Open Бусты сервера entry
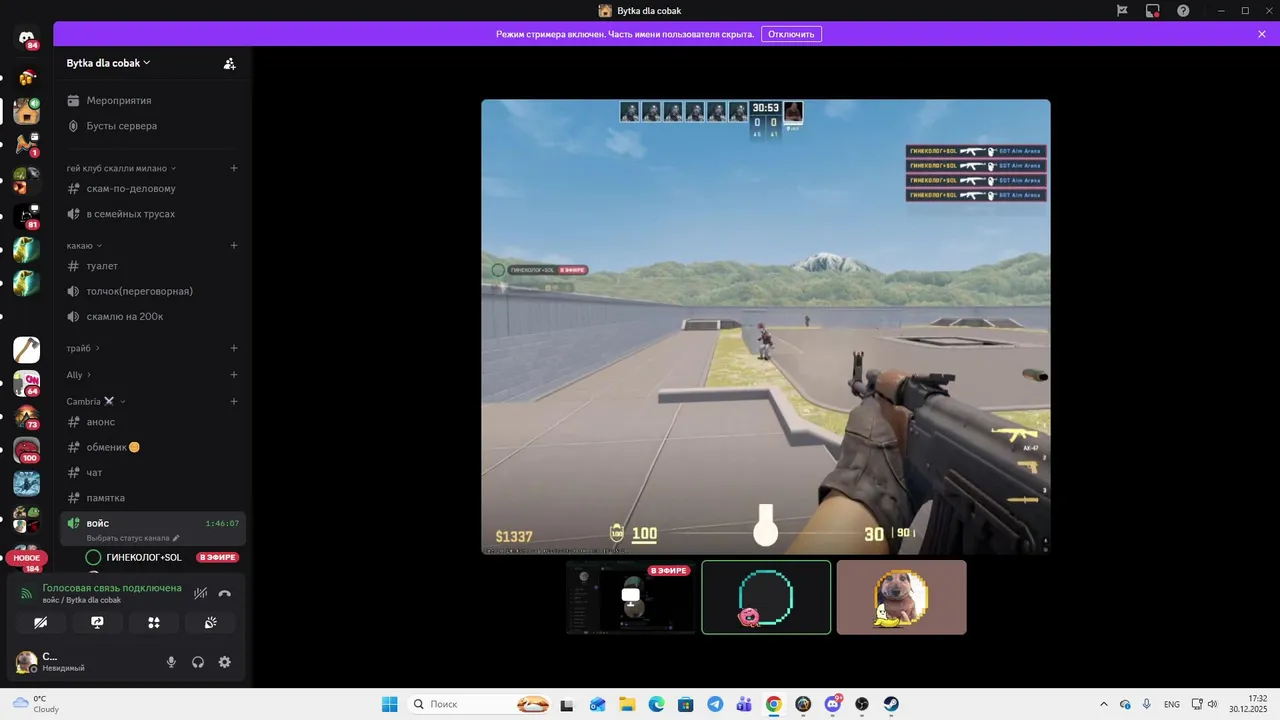 [x=152, y=126]
